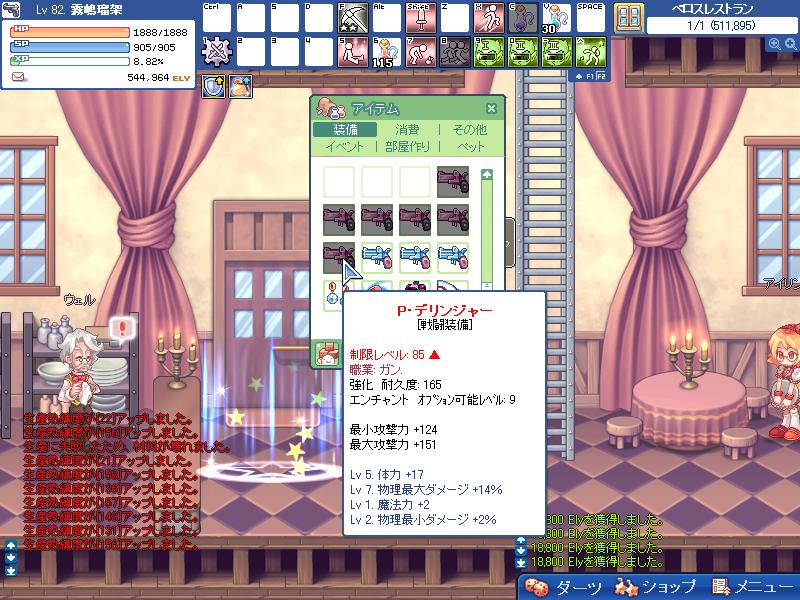Expand the side tab on the inventory window
This screenshot has height=600, width=800.
coord(509,243)
